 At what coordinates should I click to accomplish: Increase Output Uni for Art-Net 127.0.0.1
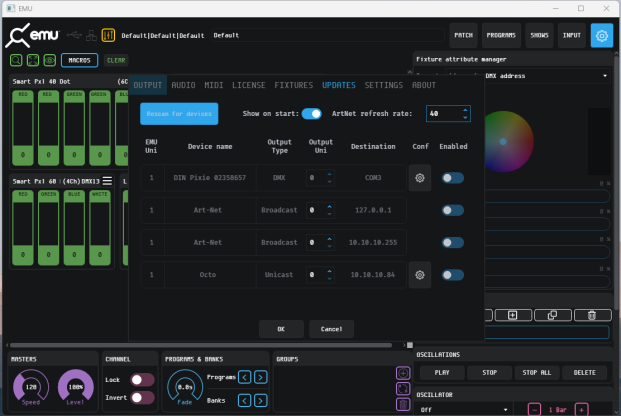coord(330,207)
